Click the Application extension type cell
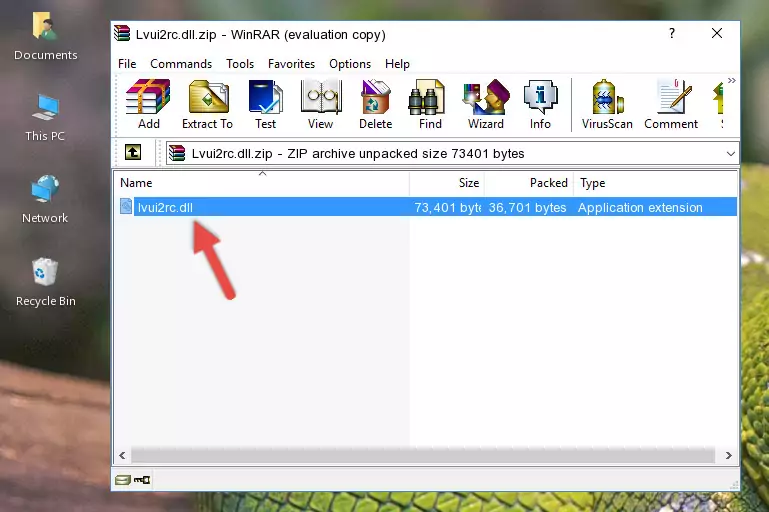The width and height of the screenshot is (769, 512). click(640, 207)
